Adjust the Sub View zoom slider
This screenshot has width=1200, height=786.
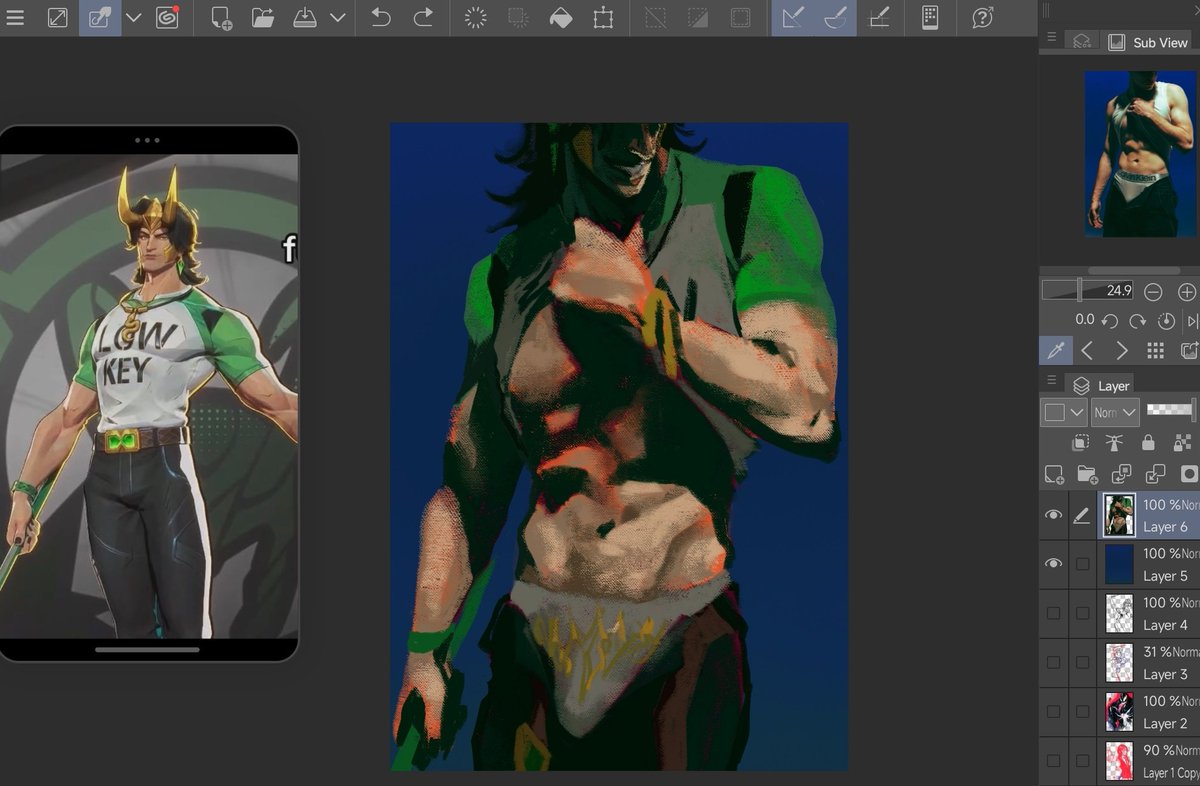click(1088, 291)
